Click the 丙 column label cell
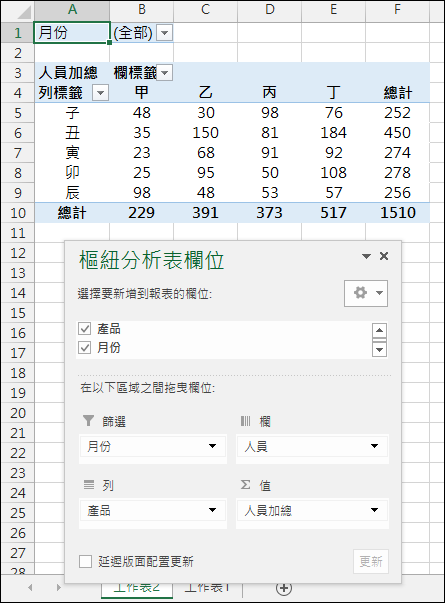 [269, 93]
